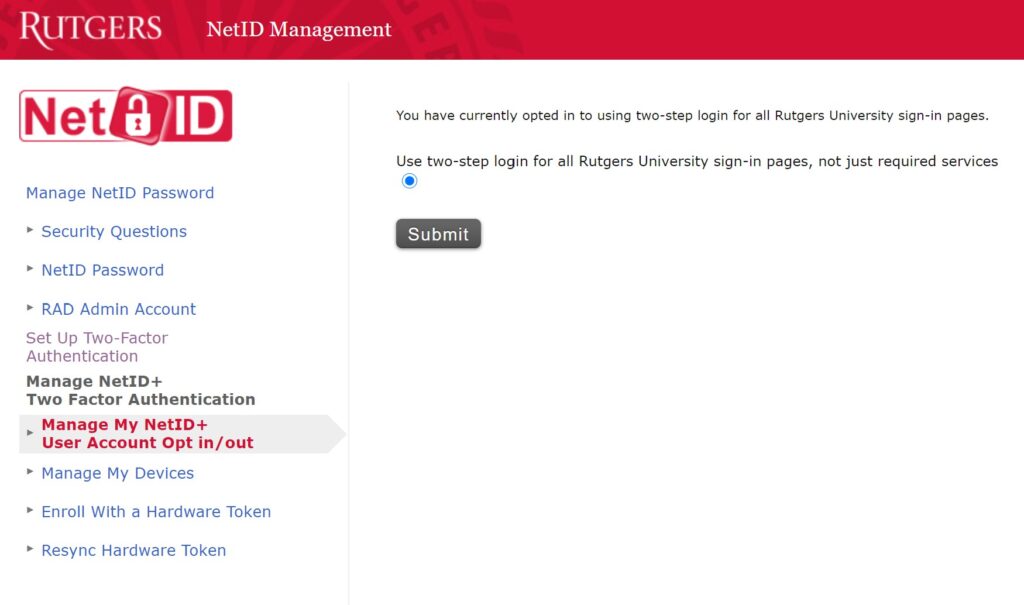Click the Rutgers logo in the header
Image resolution: width=1024 pixels, height=605 pixels.
pyautogui.click(x=90, y=29)
